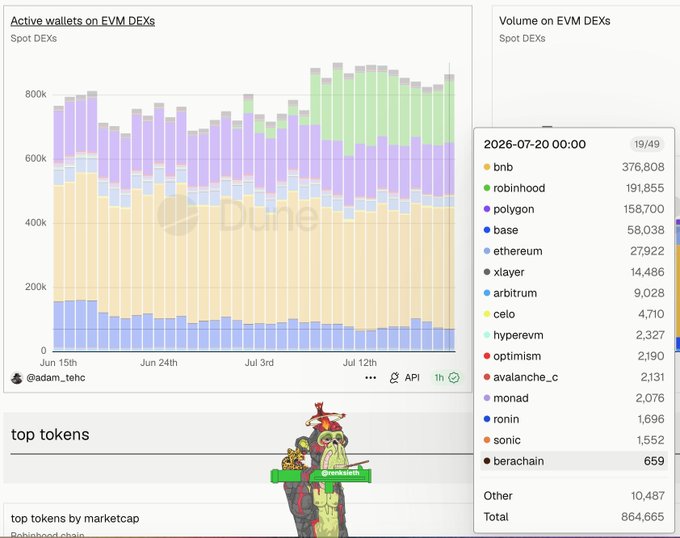
Task: Click the 1h refresh interval label
Action: 439,378
